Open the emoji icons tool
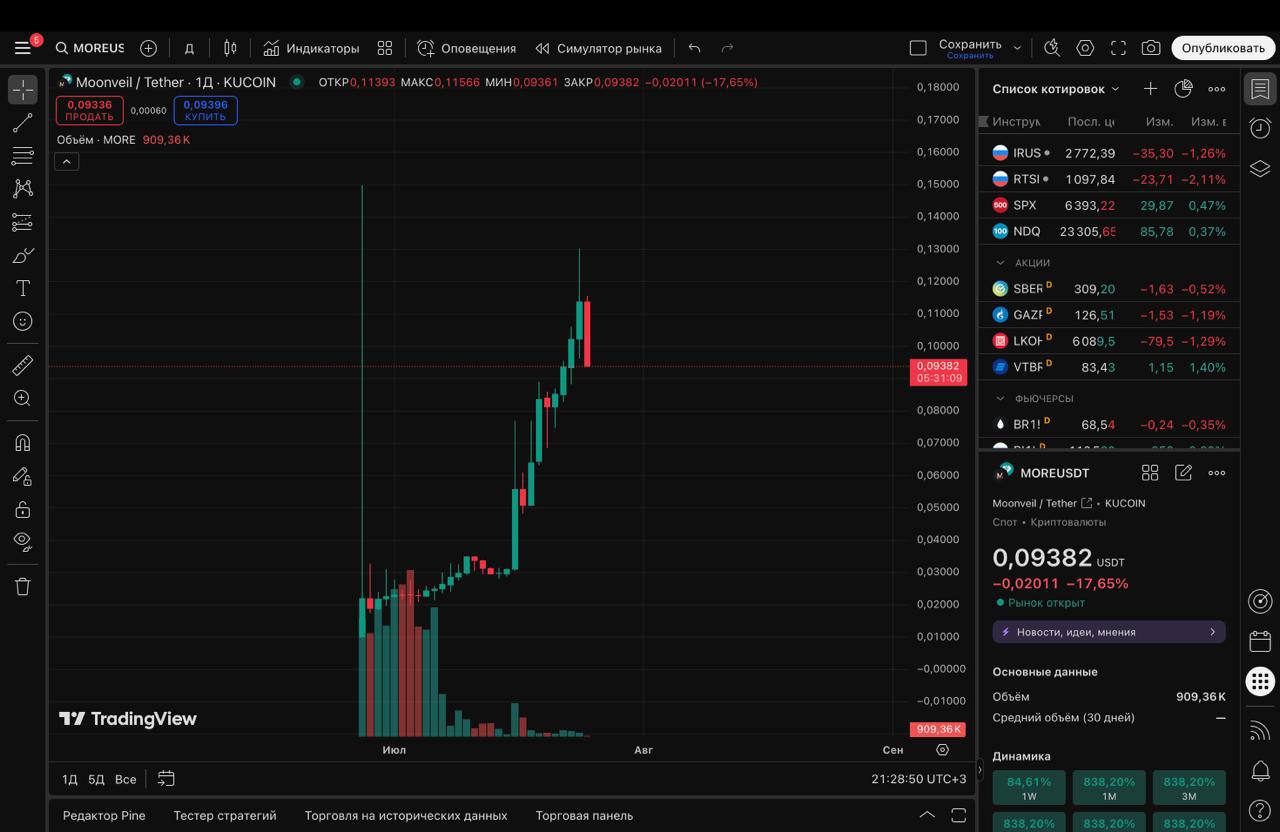1280x832 pixels. click(x=23, y=321)
